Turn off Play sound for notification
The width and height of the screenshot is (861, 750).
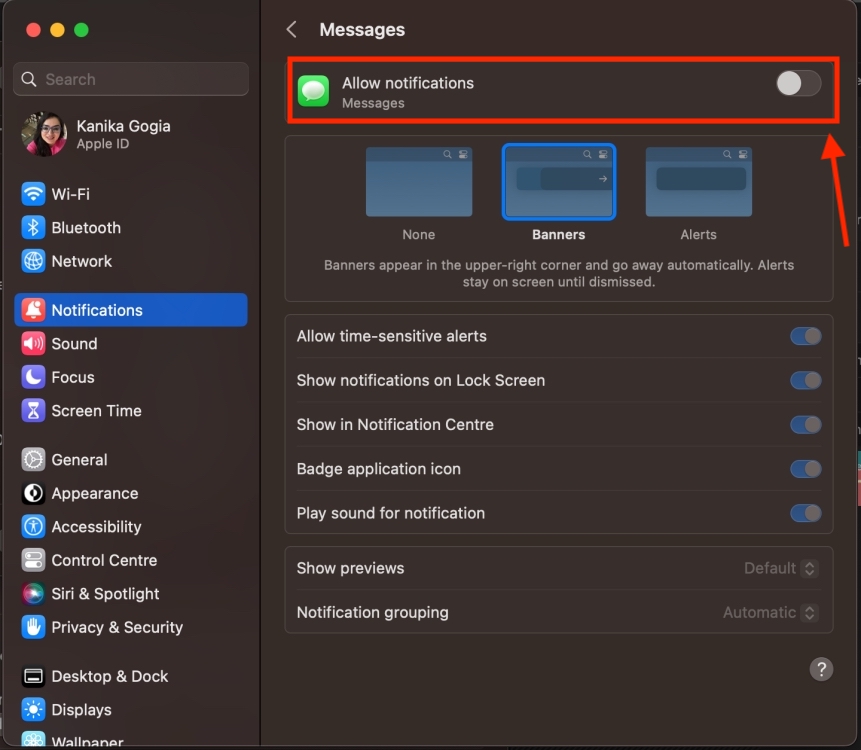pyautogui.click(x=805, y=513)
